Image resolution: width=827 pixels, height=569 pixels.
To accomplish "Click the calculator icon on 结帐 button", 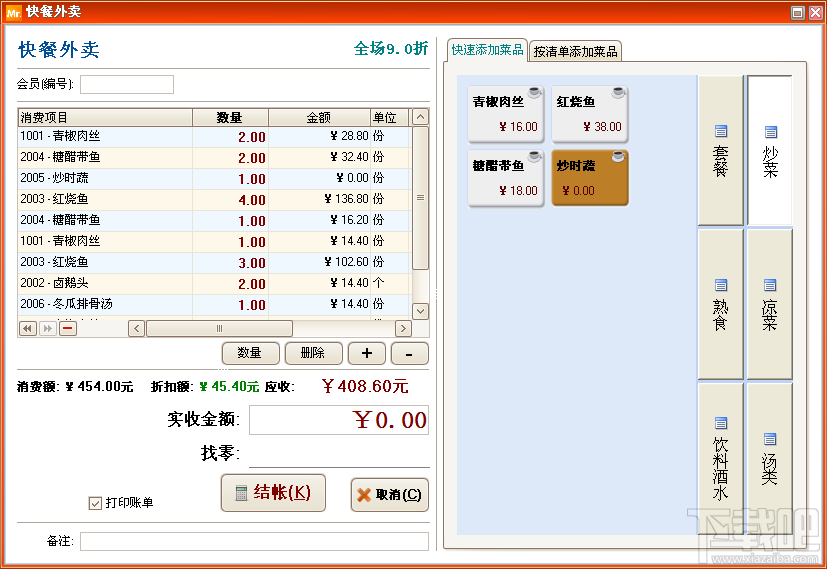I will (241, 493).
